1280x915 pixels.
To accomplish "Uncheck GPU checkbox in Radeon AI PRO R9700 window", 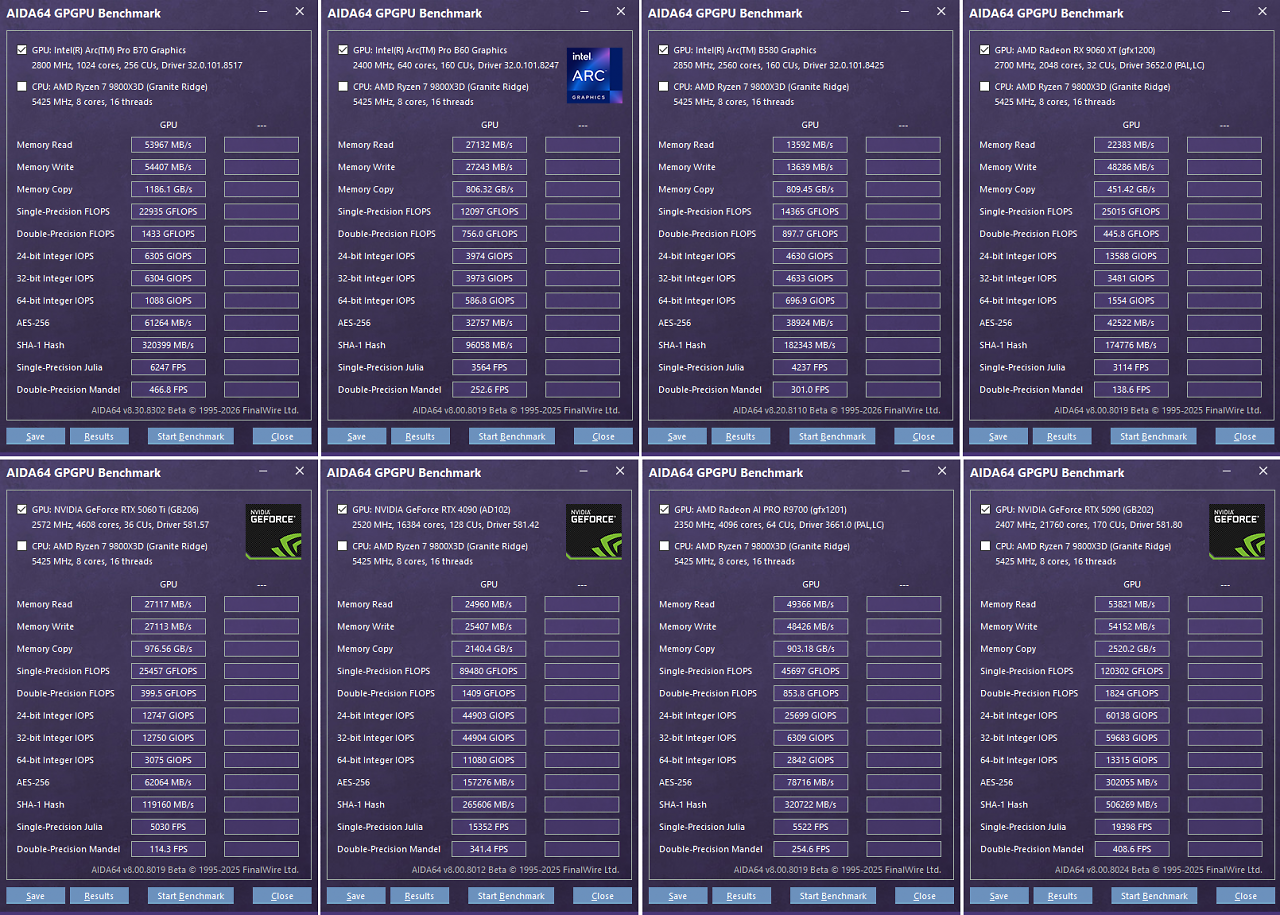I will [665, 509].
